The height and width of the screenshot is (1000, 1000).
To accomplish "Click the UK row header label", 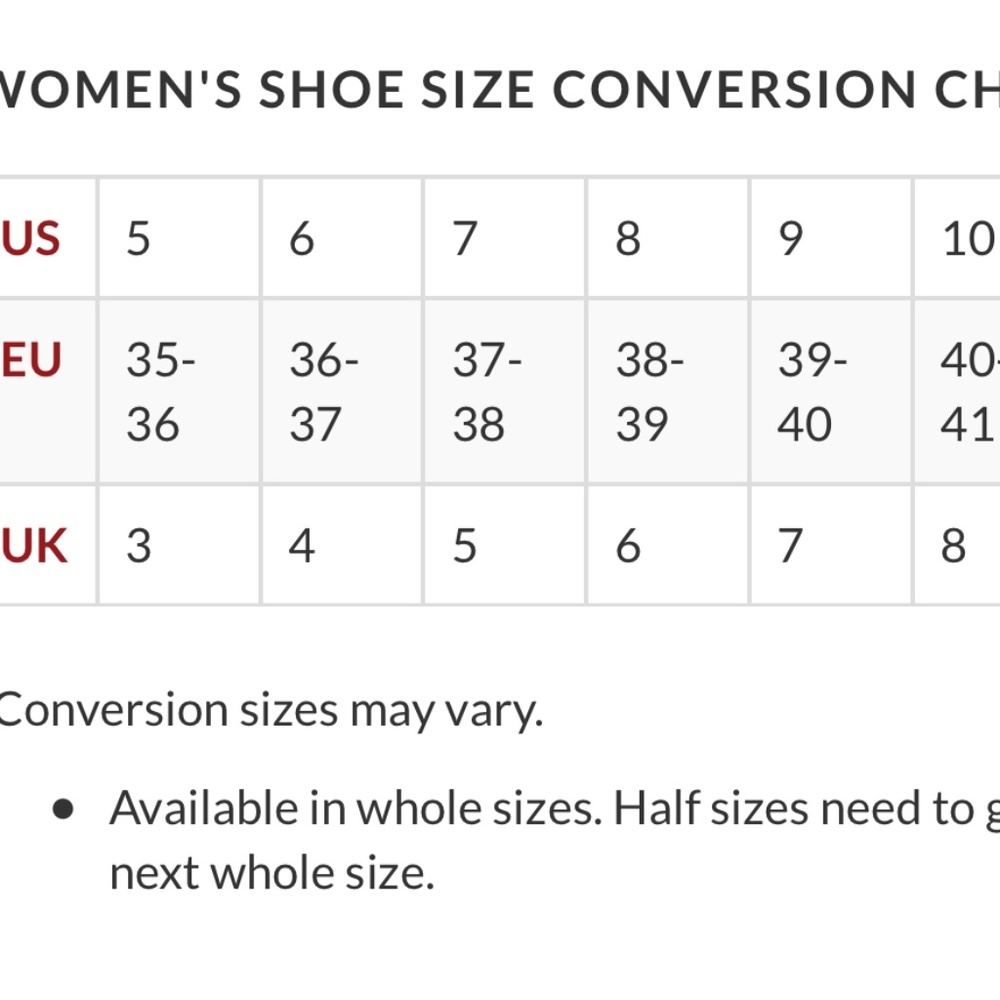I will [x=34, y=546].
